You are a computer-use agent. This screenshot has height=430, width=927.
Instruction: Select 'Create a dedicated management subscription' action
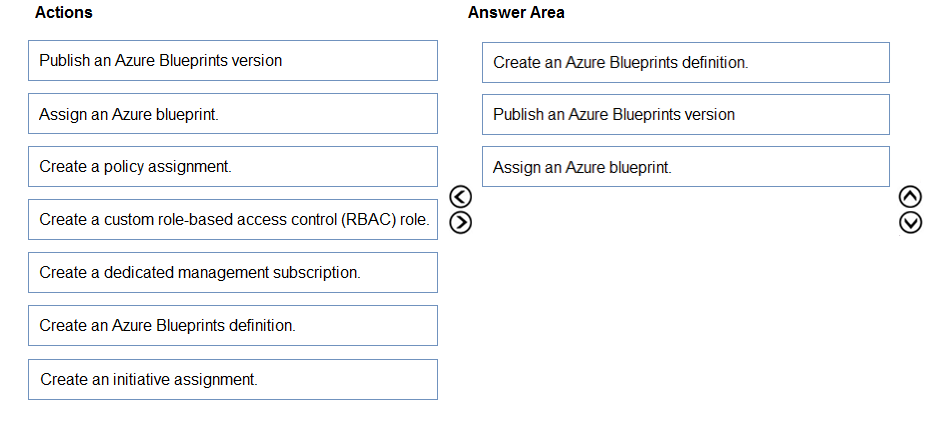[232, 273]
